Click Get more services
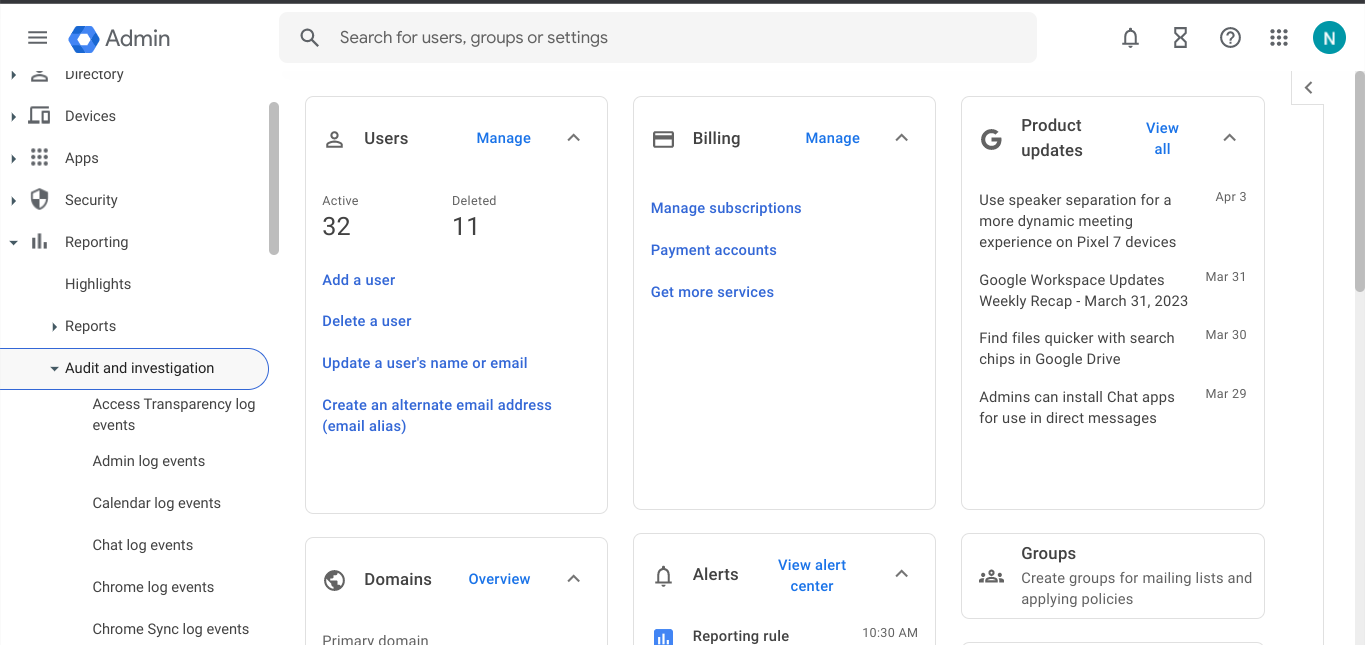The image size is (1365, 645). pos(712,292)
